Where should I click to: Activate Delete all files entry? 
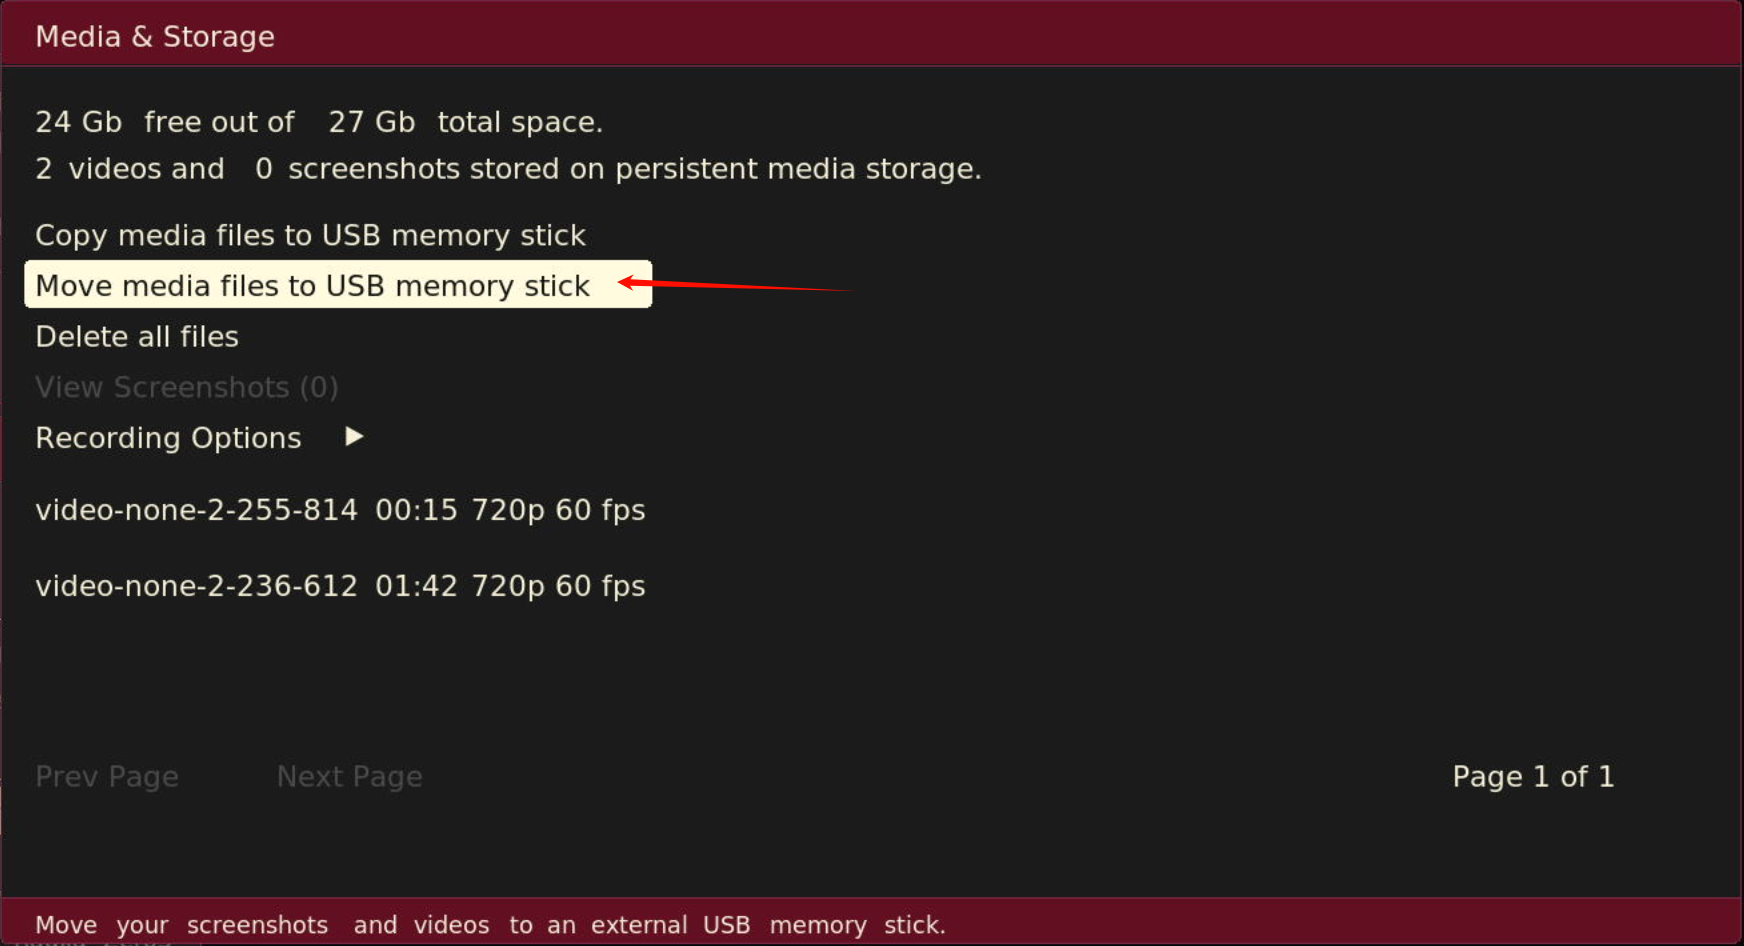pyautogui.click(x=137, y=336)
